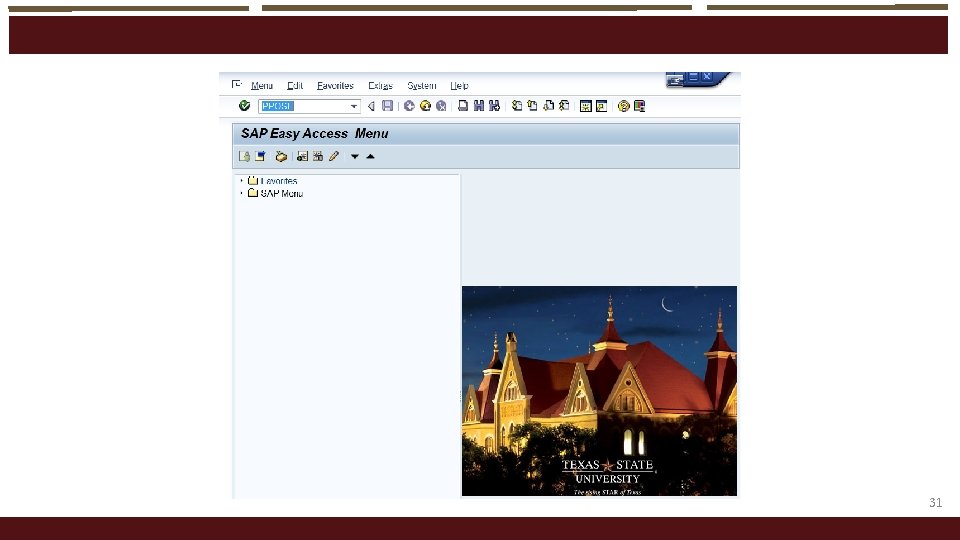Image resolution: width=960 pixels, height=540 pixels.
Task: Open the System menu
Action: [422, 86]
